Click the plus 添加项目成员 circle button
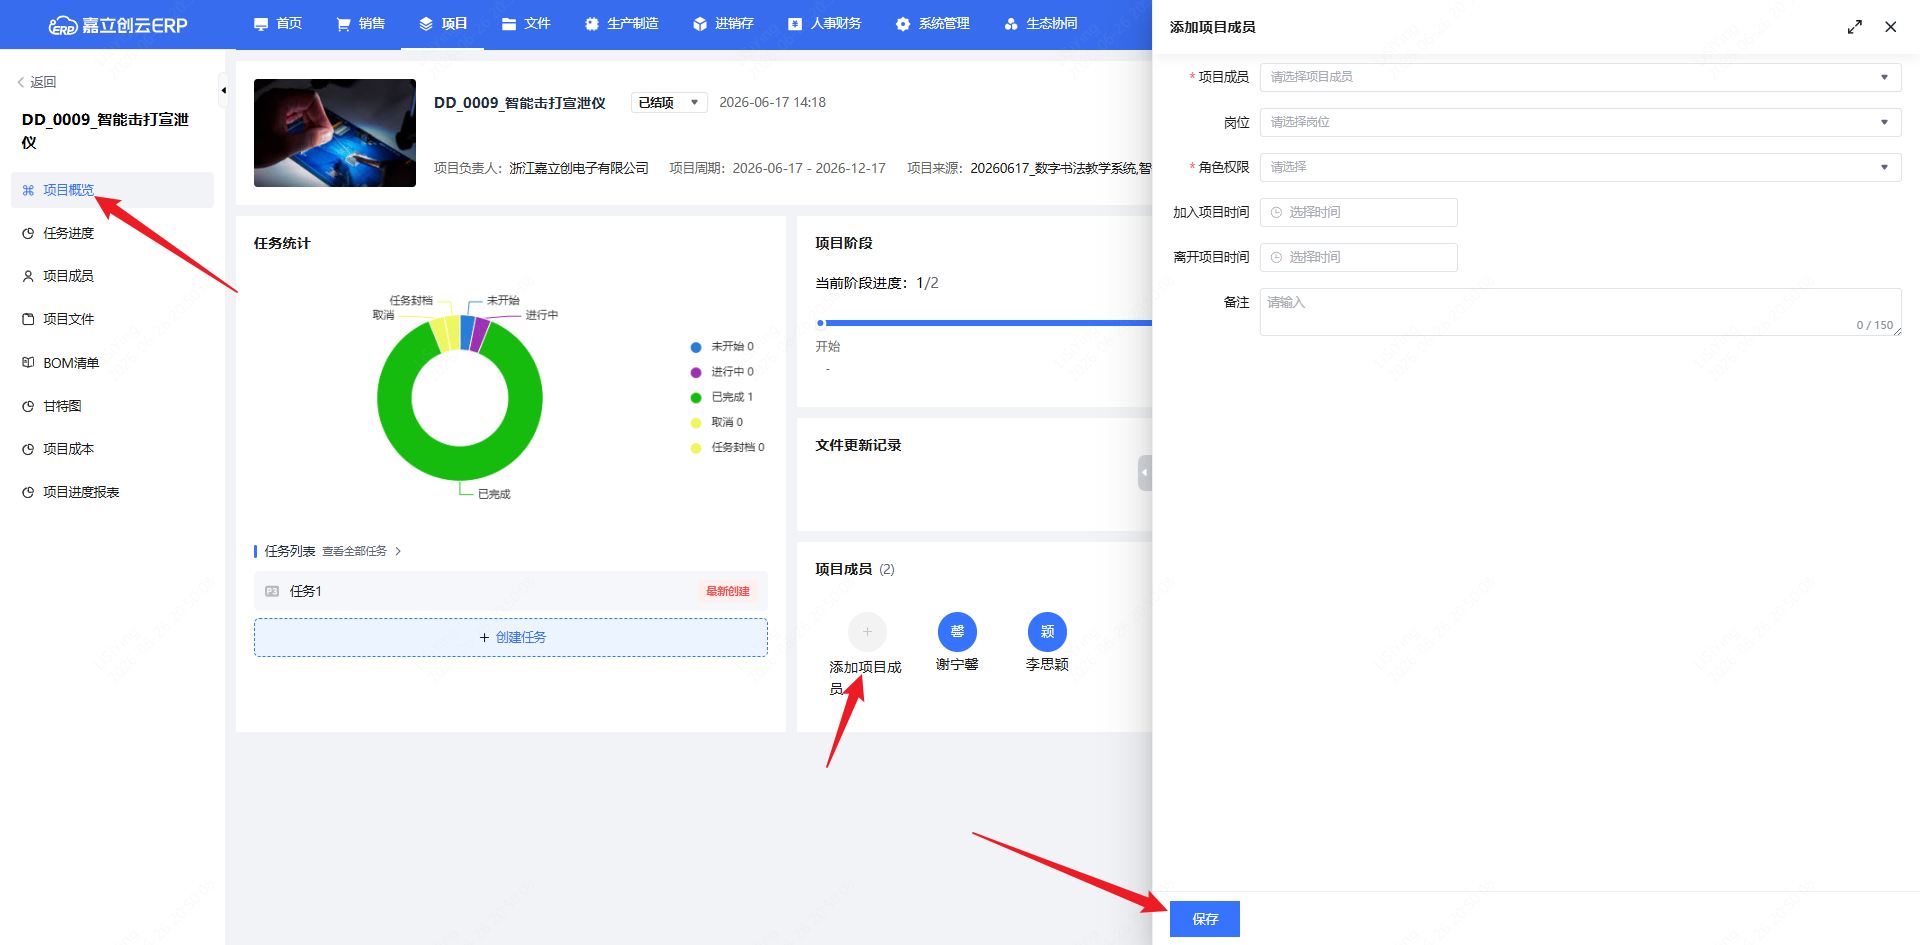 [867, 632]
